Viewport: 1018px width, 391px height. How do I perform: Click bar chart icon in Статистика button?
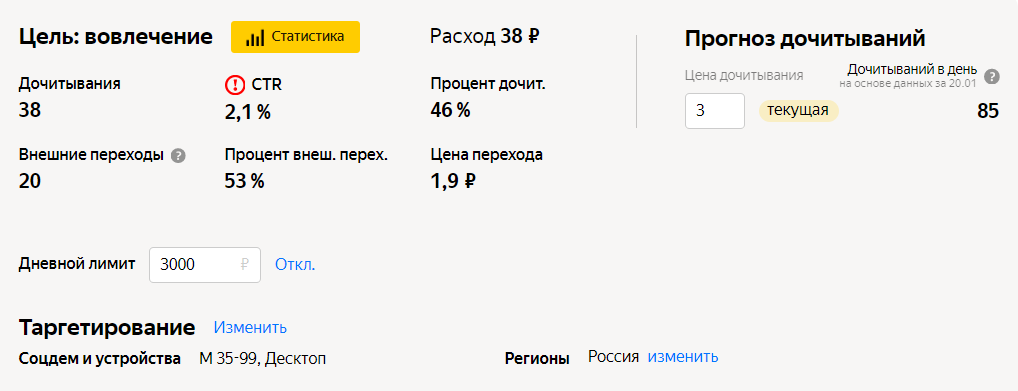pos(254,38)
